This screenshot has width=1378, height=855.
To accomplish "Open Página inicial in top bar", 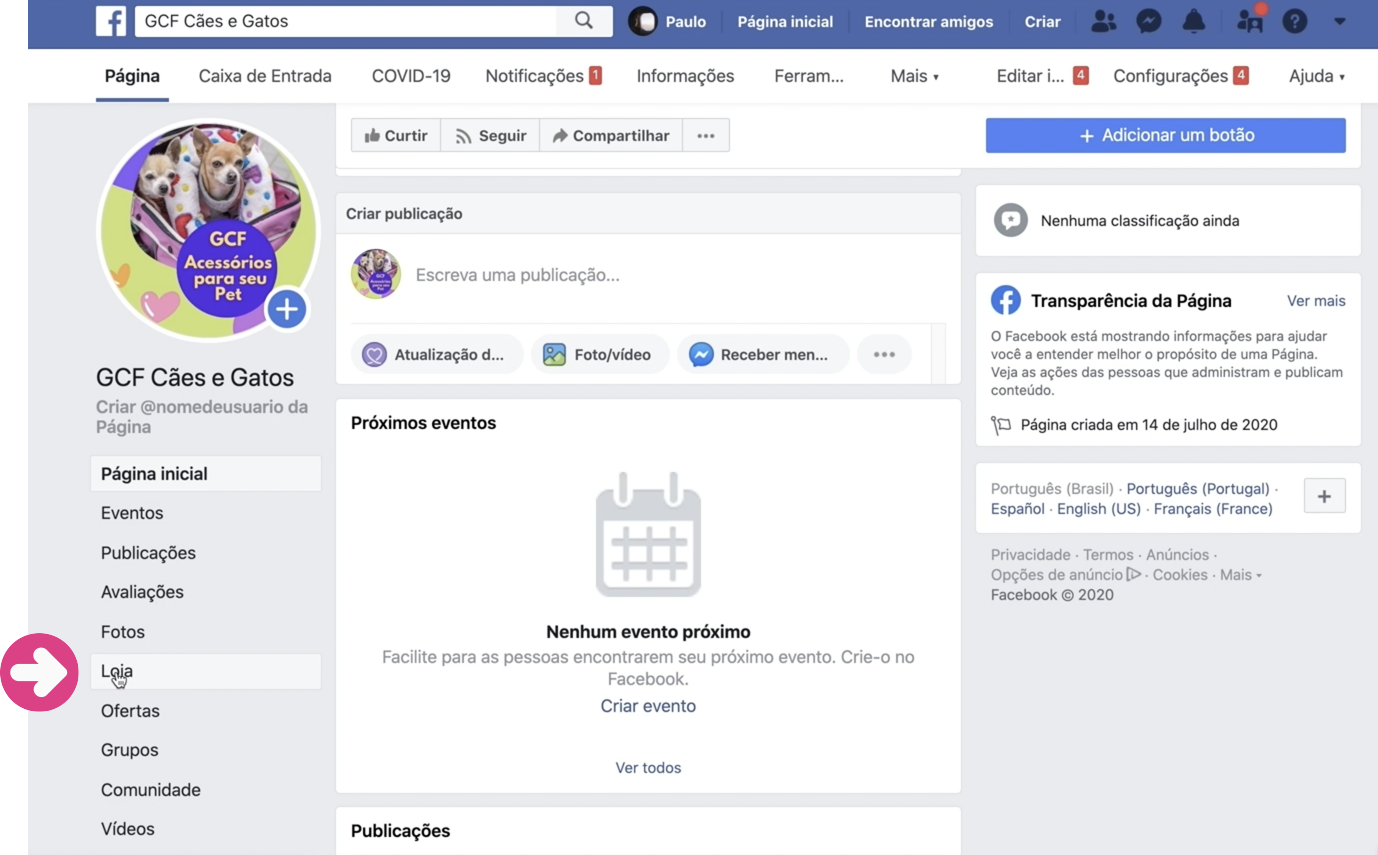I will 785,21.
